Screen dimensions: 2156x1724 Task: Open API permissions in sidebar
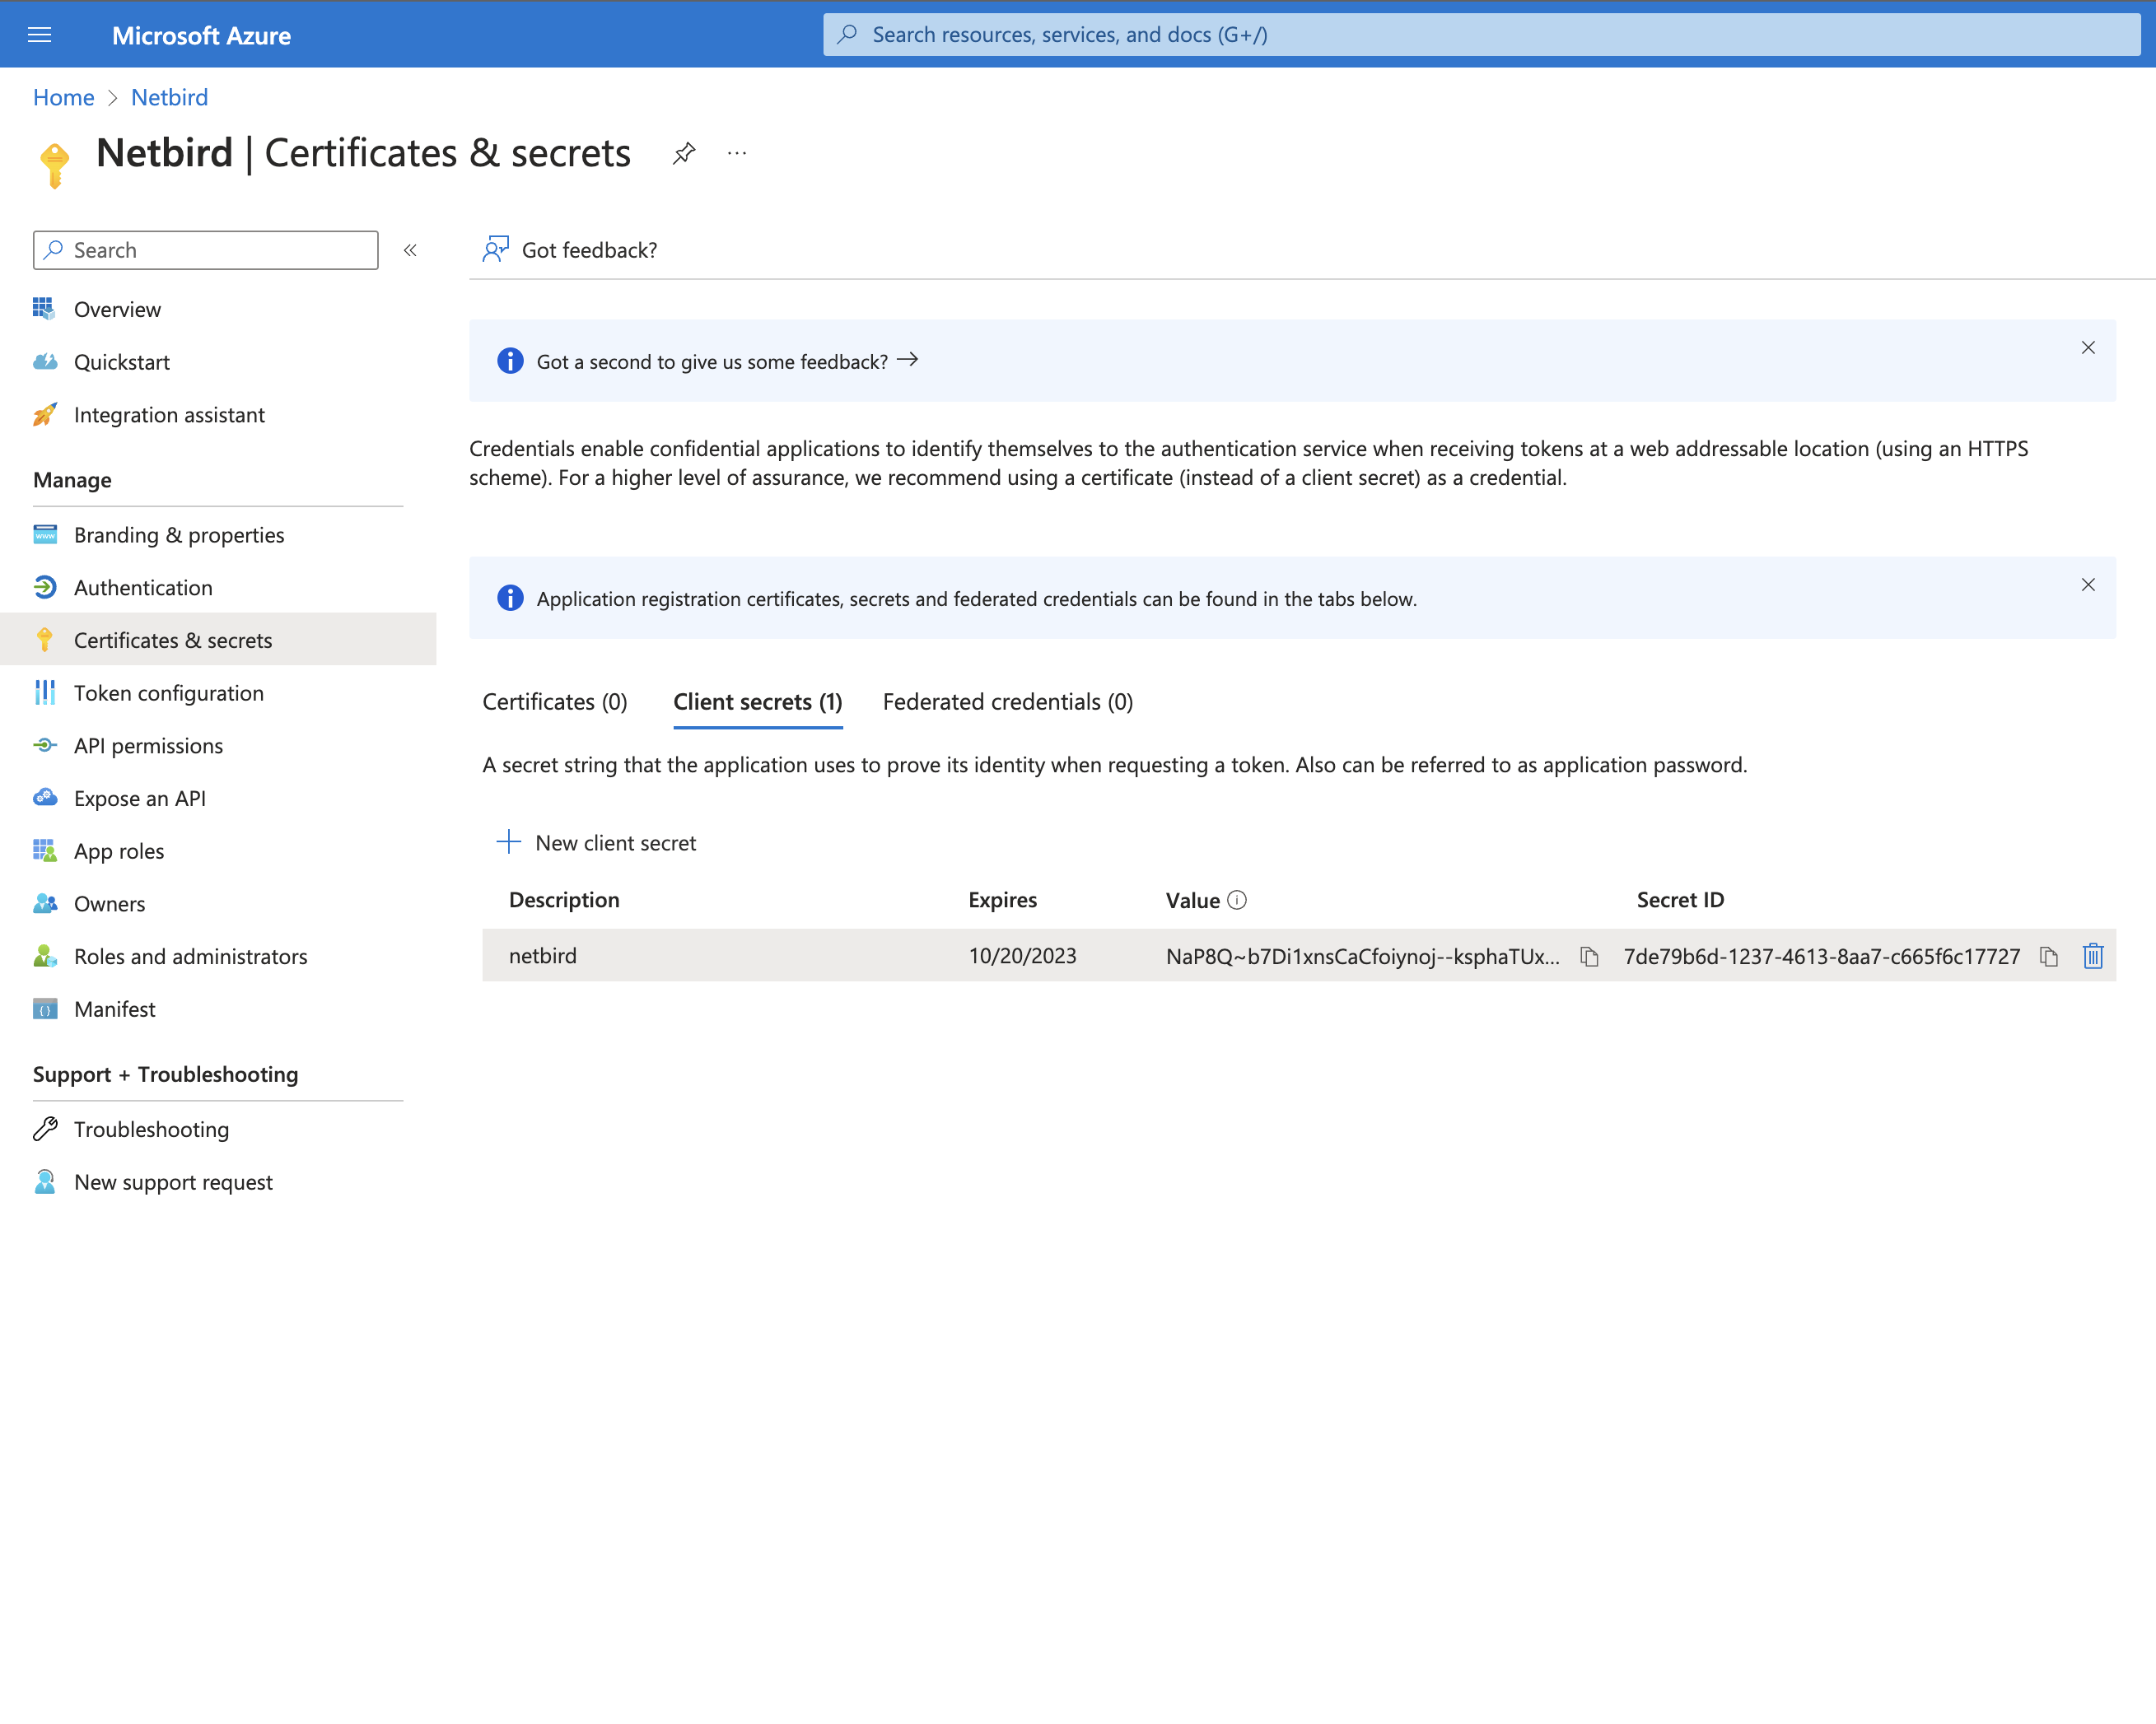[148, 746]
